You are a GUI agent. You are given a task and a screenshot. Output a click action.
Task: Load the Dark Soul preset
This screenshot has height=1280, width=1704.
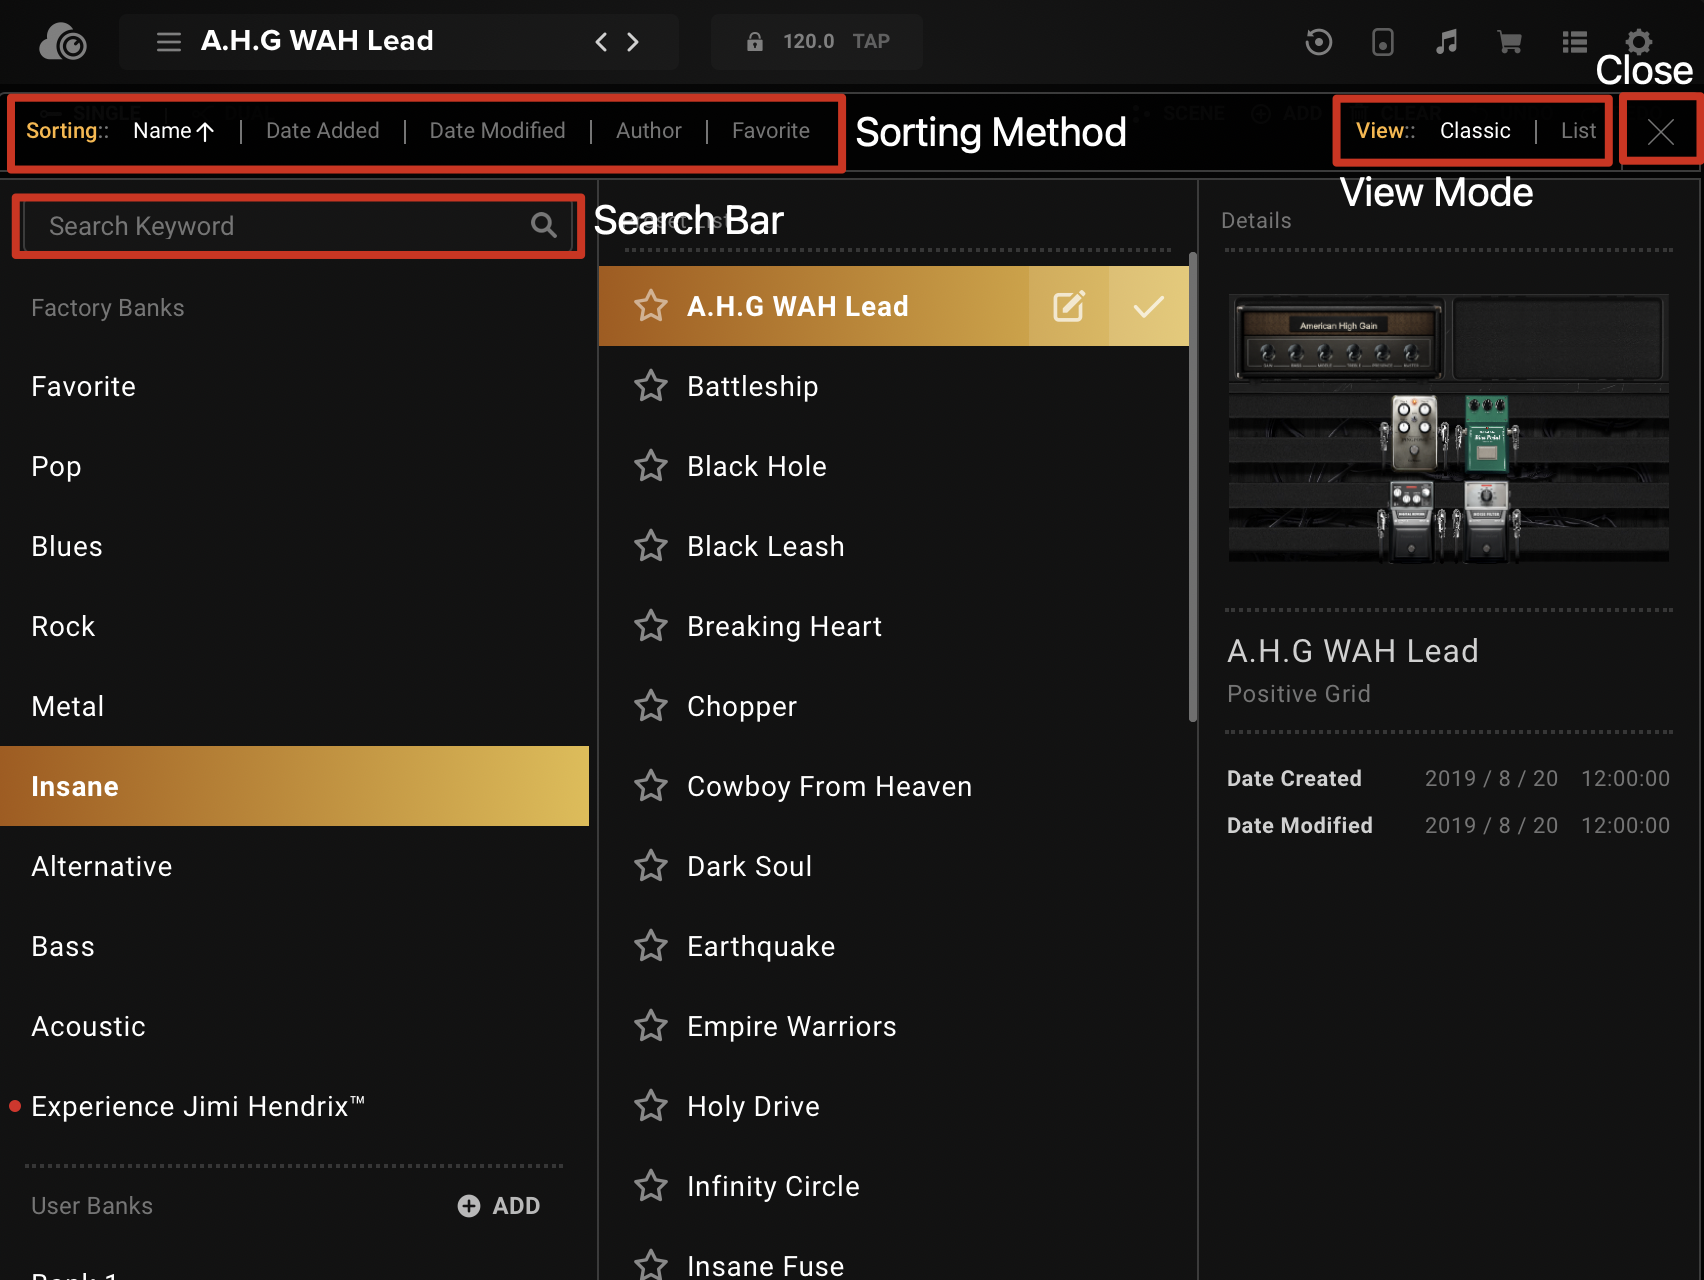click(894, 866)
